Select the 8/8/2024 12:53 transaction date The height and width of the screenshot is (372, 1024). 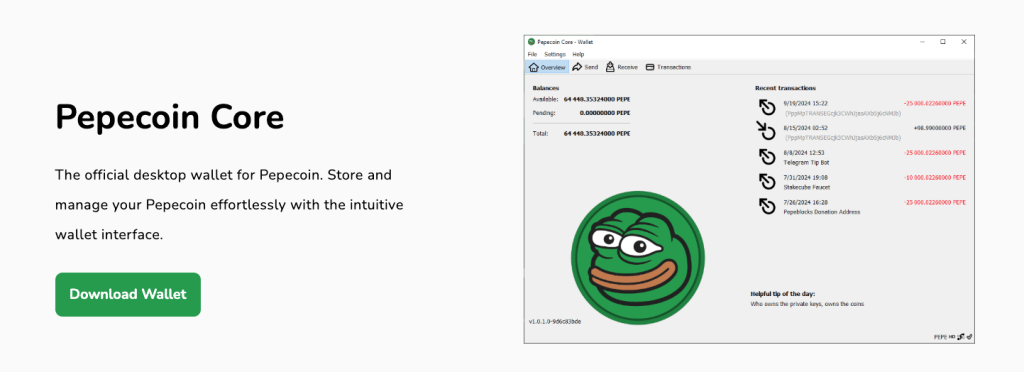[x=803, y=153]
